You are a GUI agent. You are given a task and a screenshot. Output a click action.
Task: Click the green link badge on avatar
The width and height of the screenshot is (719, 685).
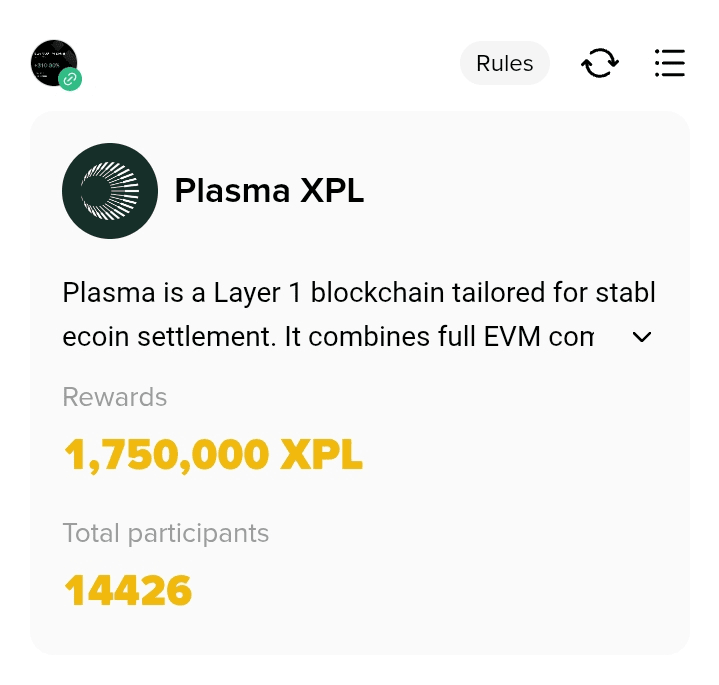click(x=70, y=79)
